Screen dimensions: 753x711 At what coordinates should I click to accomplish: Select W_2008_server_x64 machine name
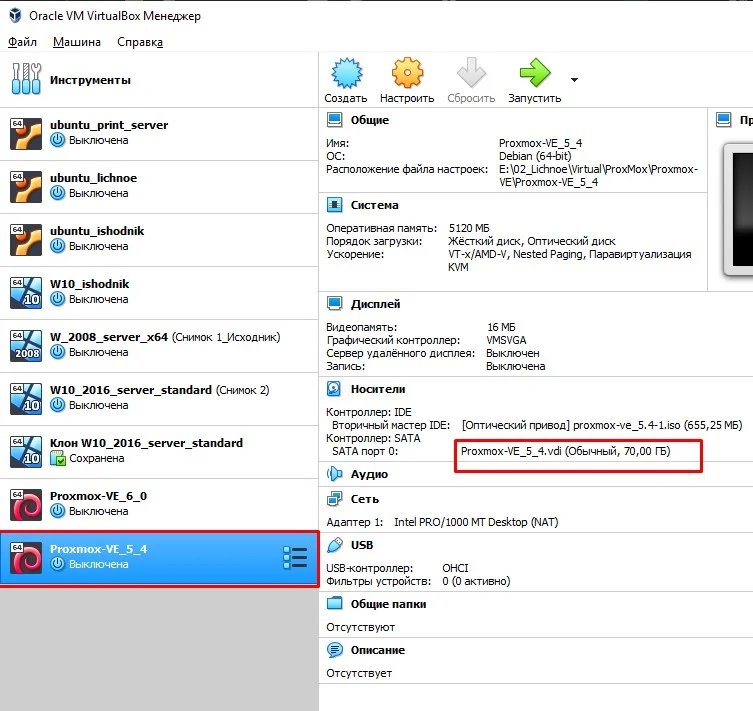pyautogui.click(x=109, y=337)
